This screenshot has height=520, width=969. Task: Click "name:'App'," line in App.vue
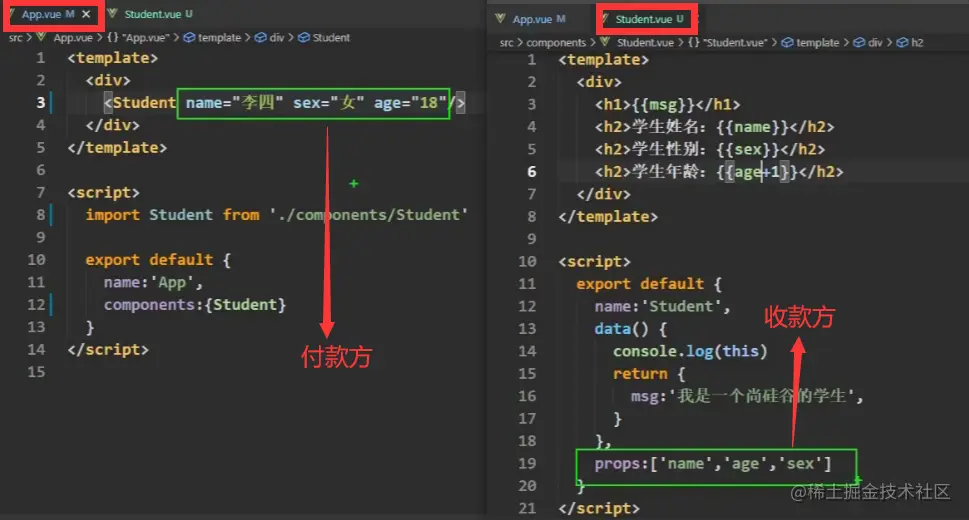tap(153, 282)
